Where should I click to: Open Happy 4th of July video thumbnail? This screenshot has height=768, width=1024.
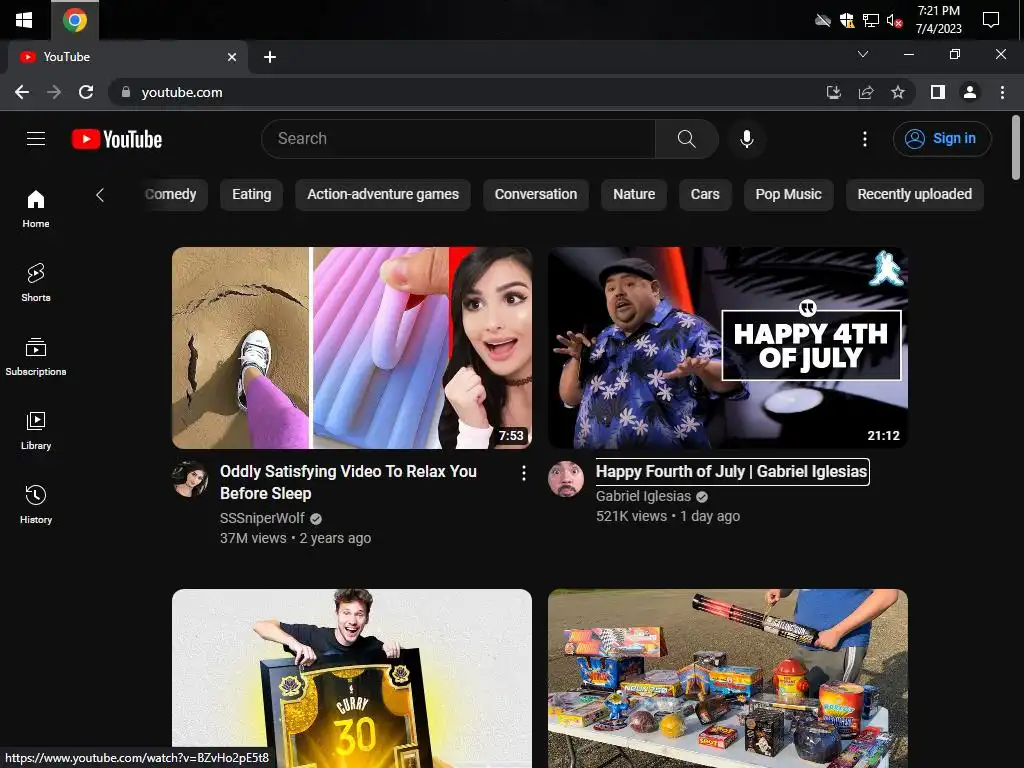(x=728, y=347)
